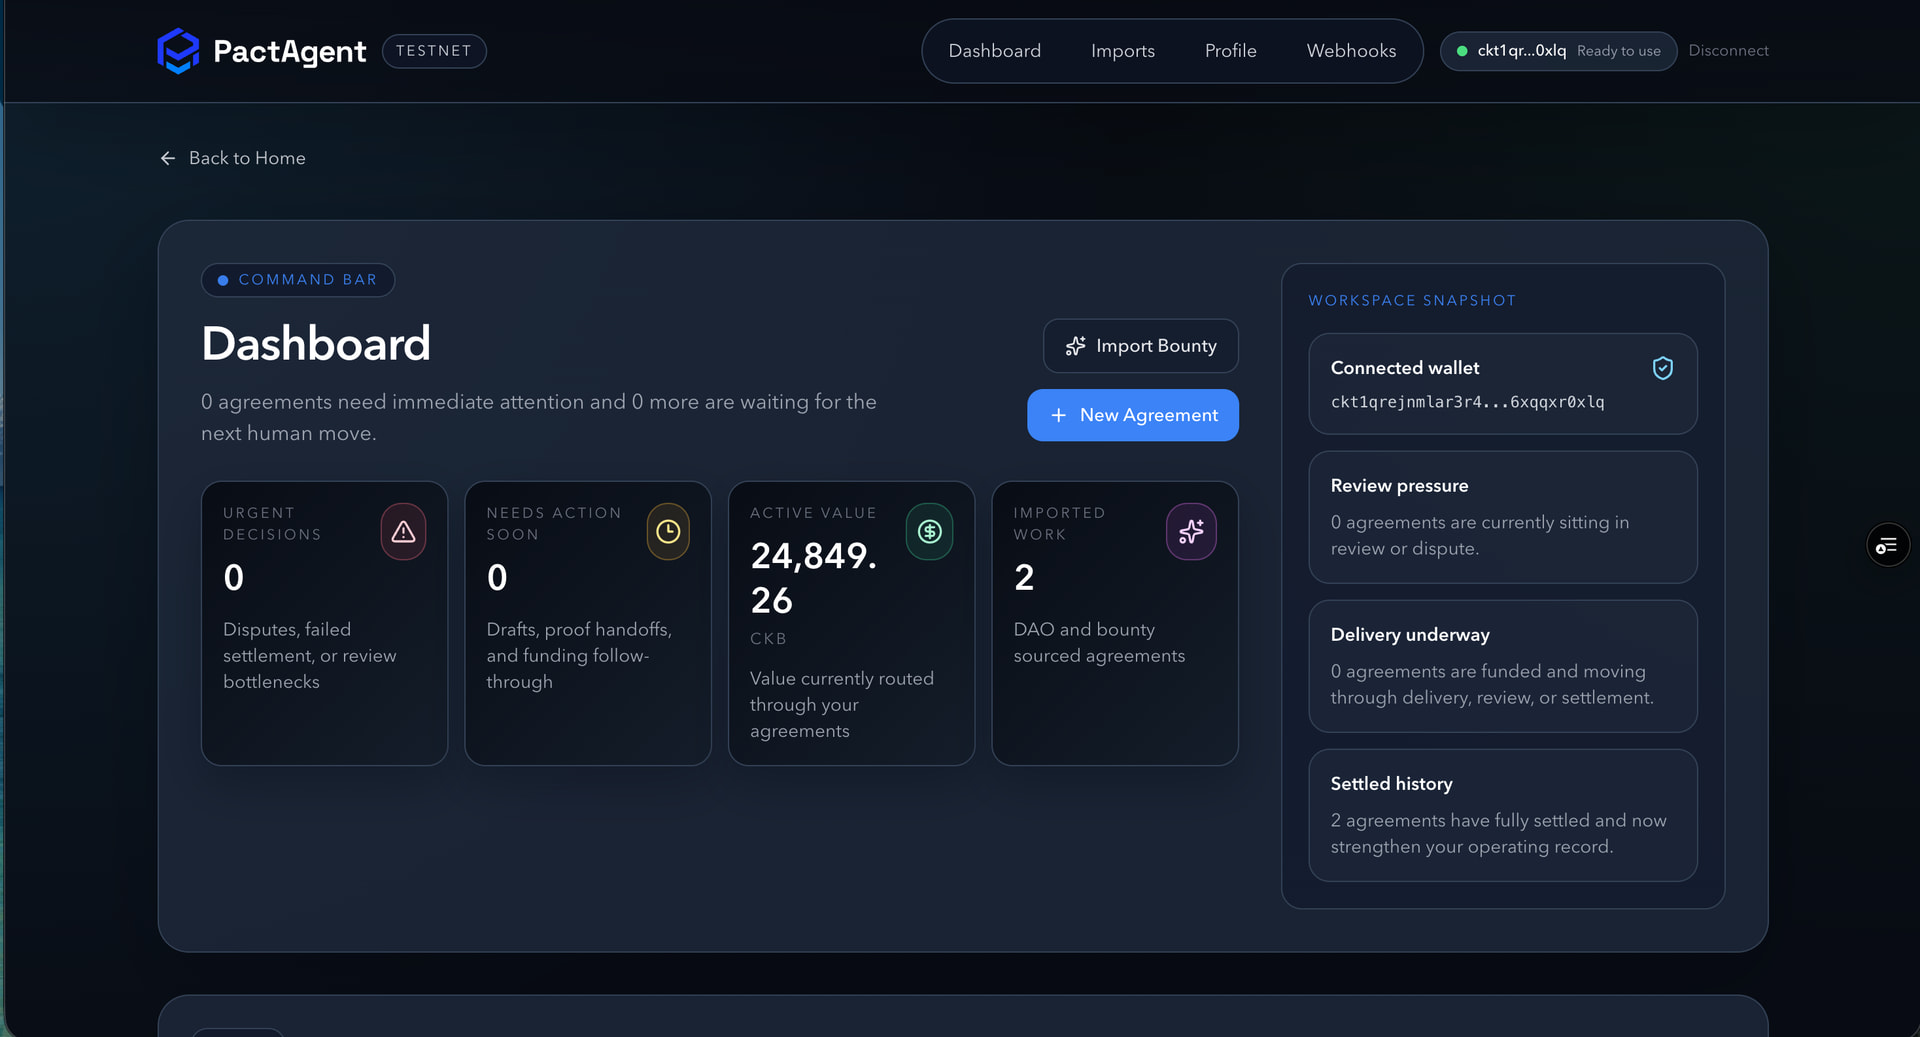Click the clock icon in Needs Action Soon

tap(668, 532)
